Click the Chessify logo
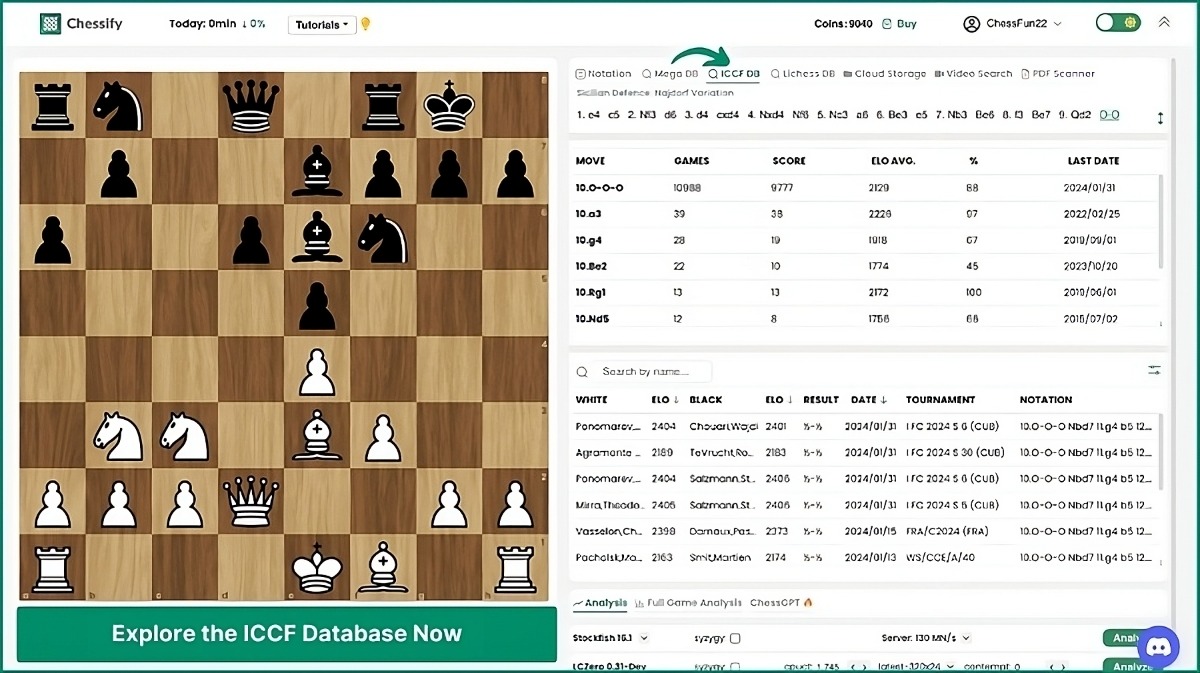The height and width of the screenshot is (673, 1200). [81, 24]
